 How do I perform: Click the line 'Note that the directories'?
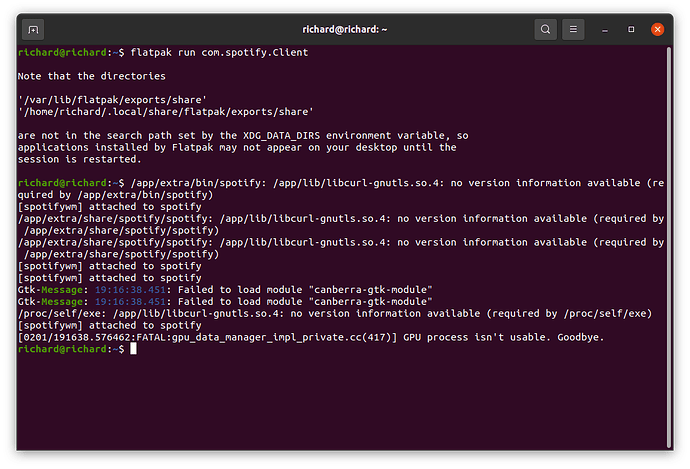point(92,76)
